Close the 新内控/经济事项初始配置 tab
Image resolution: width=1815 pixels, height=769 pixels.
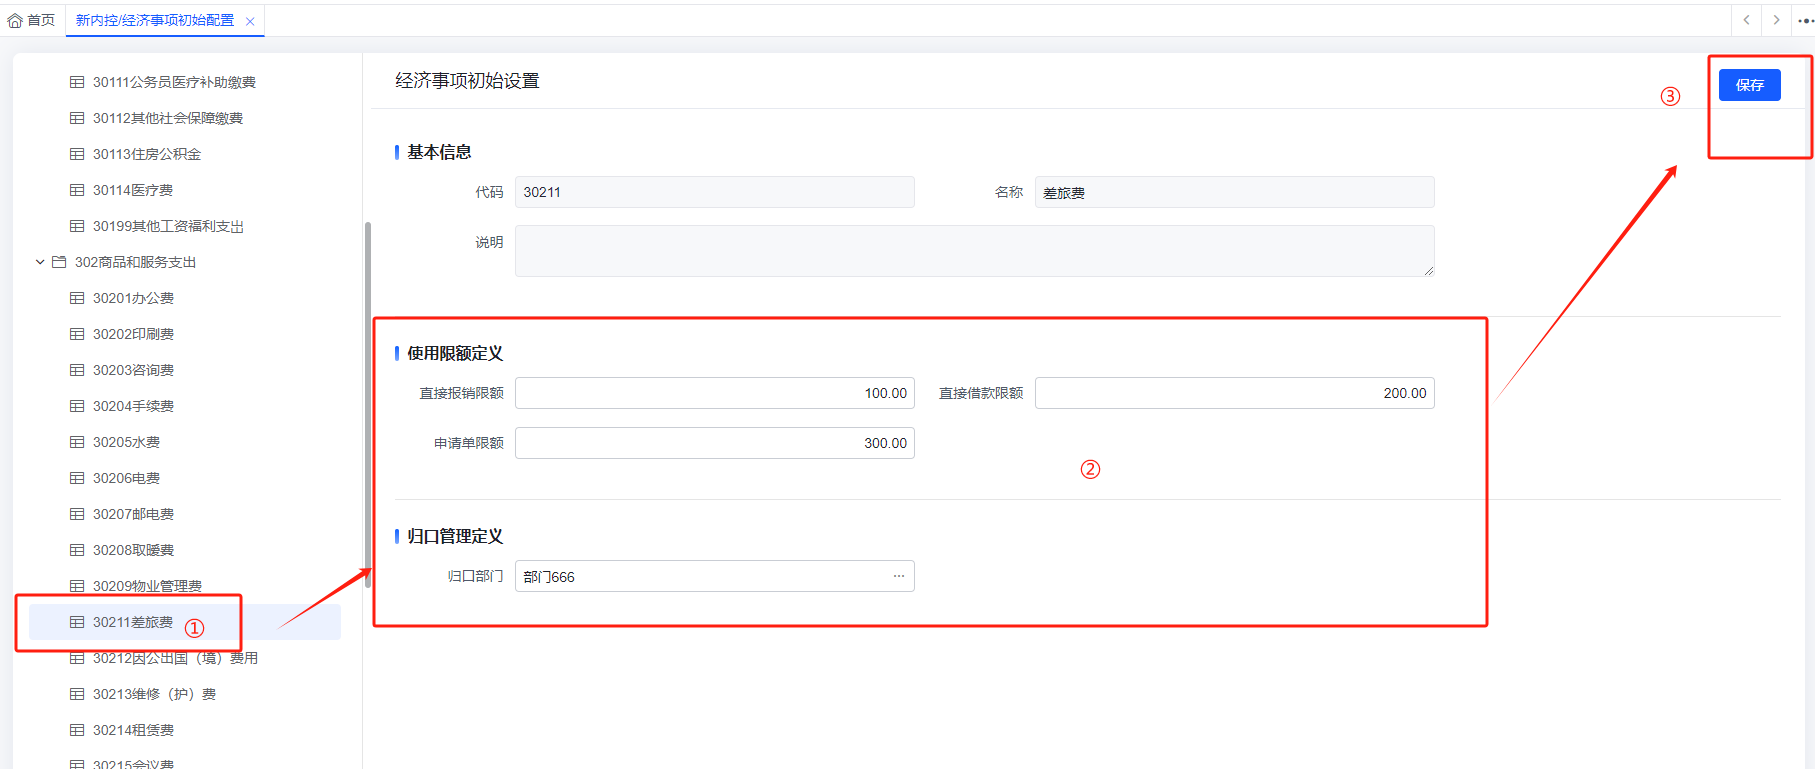tap(250, 21)
